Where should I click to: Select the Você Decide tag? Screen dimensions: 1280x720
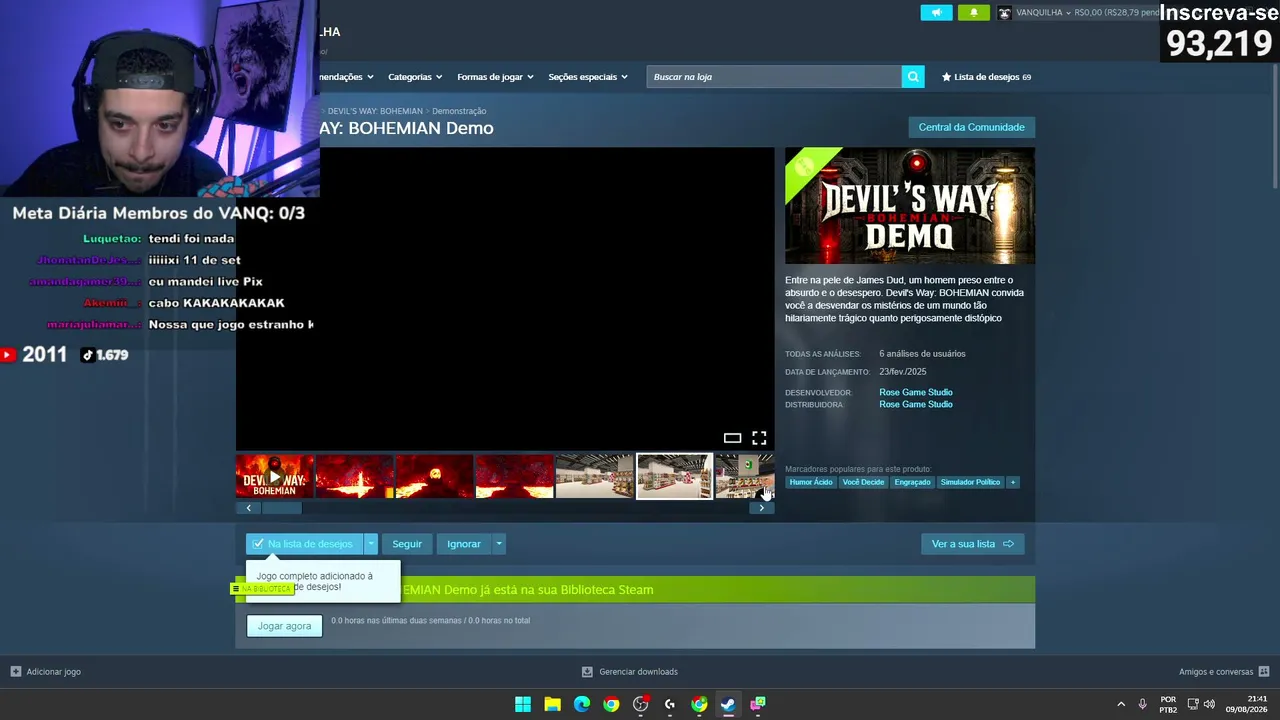pos(863,482)
